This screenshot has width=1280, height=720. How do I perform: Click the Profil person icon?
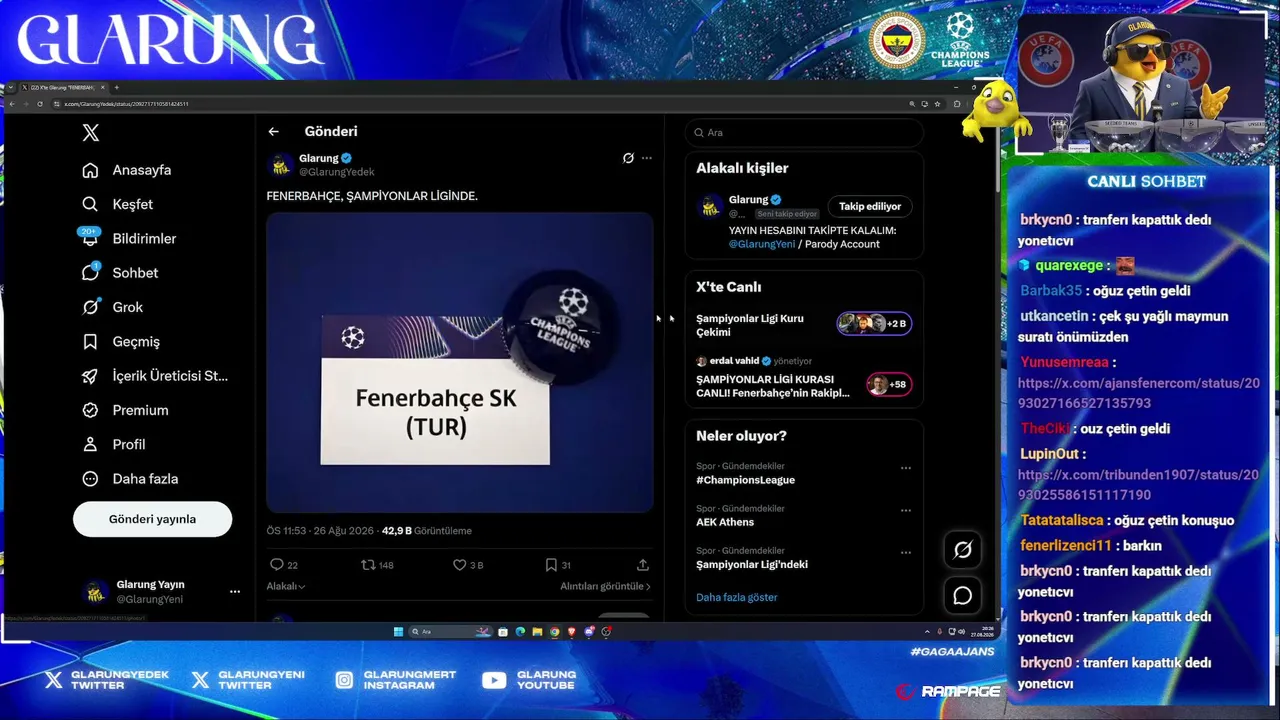click(90, 444)
